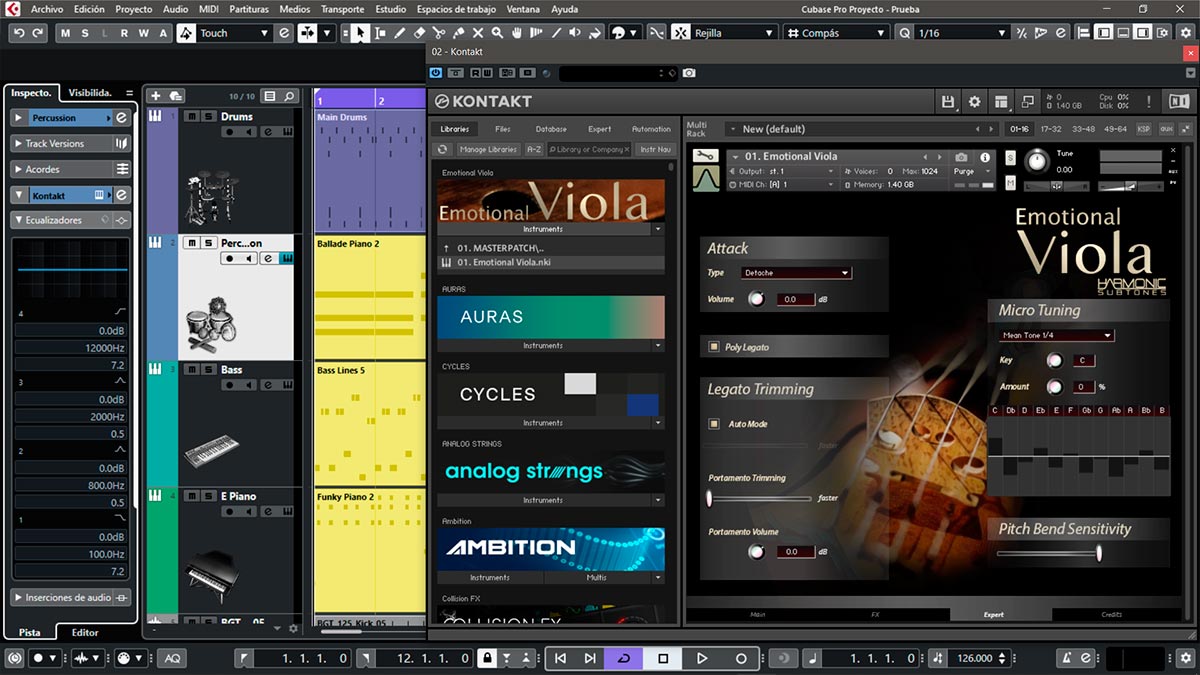Open Kontakt workspace layout icon
This screenshot has height=675, width=1200.
click(1001, 101)
